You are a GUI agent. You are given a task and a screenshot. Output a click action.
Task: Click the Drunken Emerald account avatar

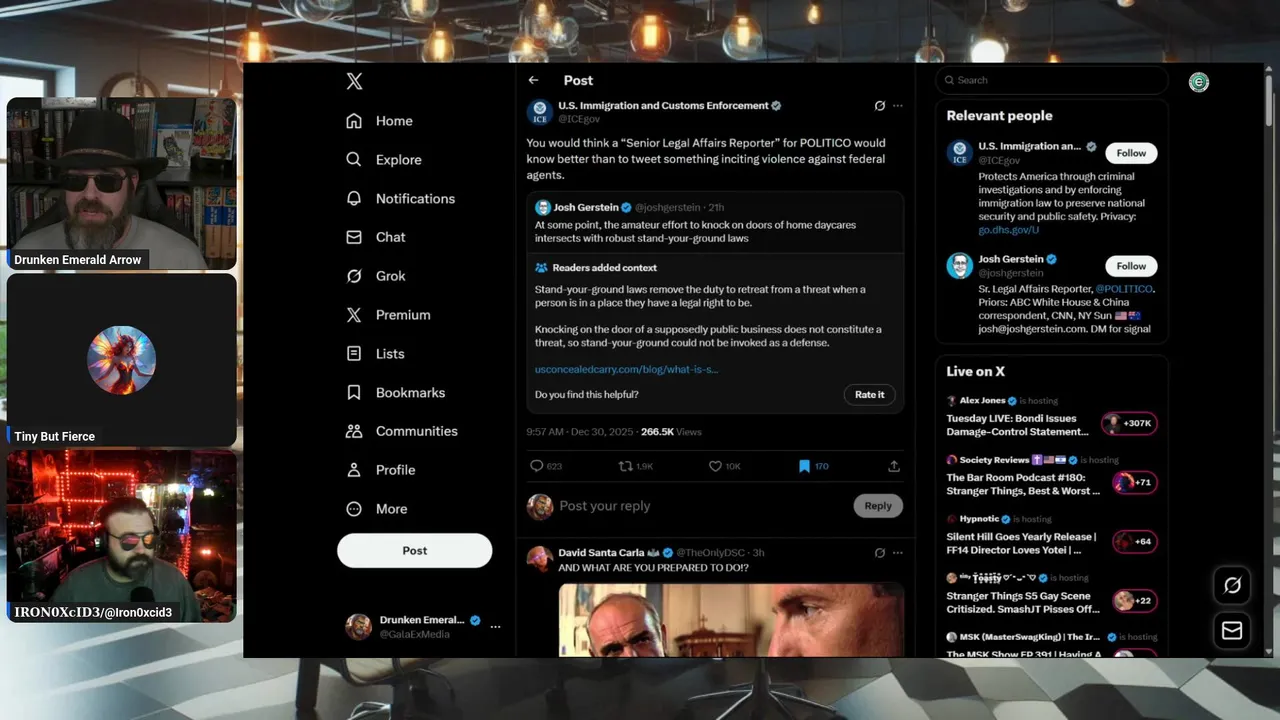[358, 627]
